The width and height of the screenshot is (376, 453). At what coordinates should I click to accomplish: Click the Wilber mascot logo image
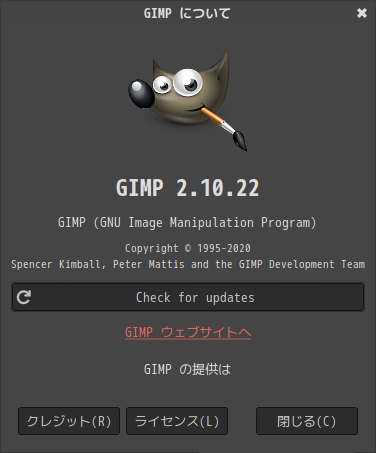[188, 100]
